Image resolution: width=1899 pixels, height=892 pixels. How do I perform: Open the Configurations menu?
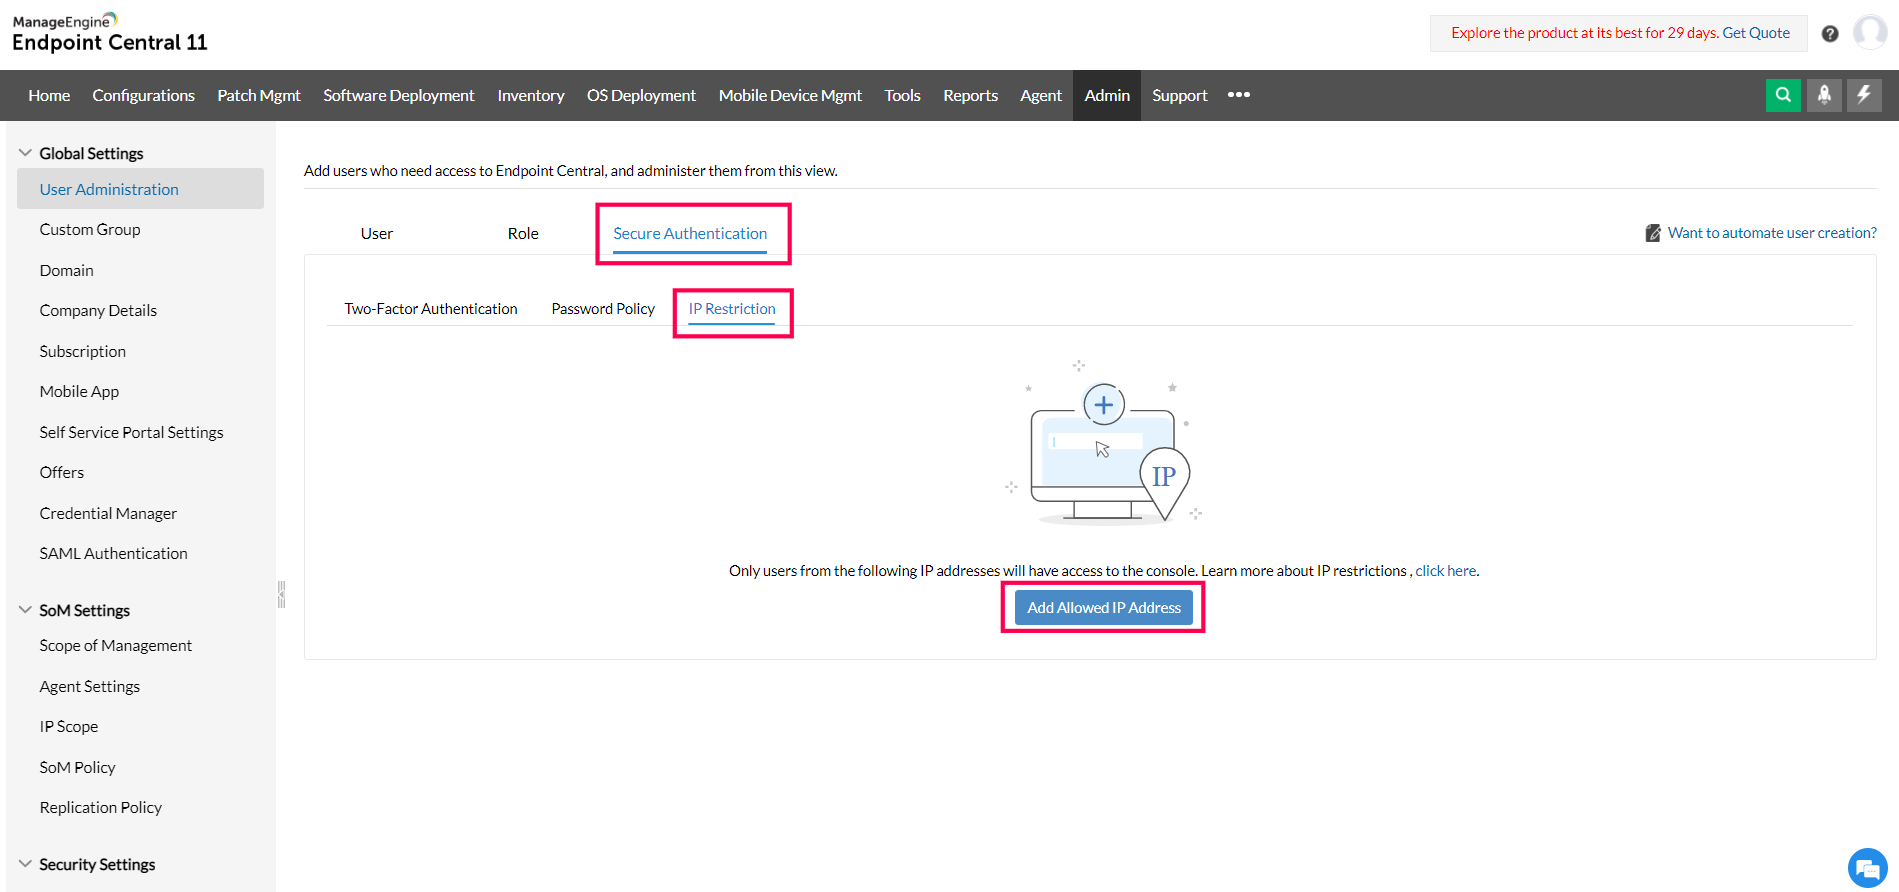[x=144, y=95]
